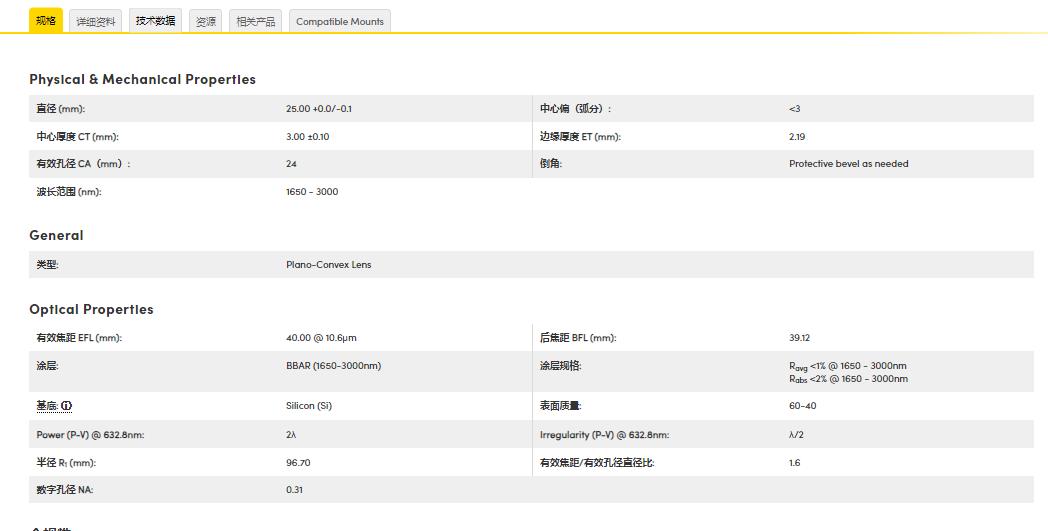
Task: Go to the 相关产品 tab
Action: point(256,21)
